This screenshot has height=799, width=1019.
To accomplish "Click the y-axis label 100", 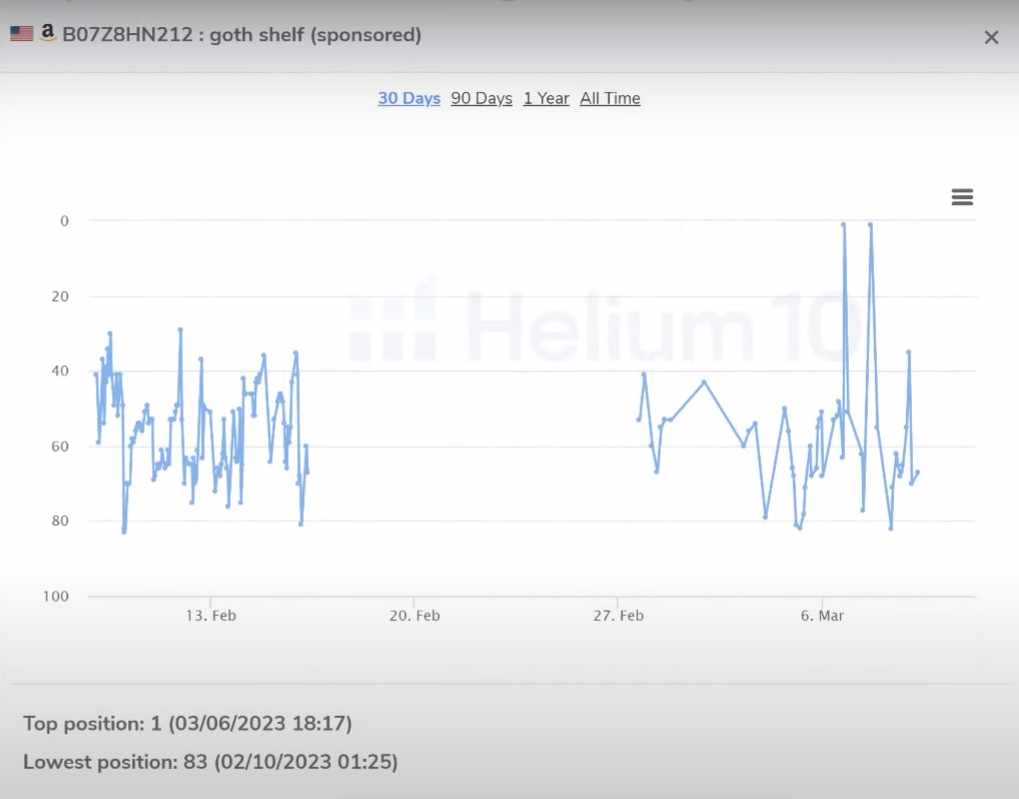I will pos(56,596).
